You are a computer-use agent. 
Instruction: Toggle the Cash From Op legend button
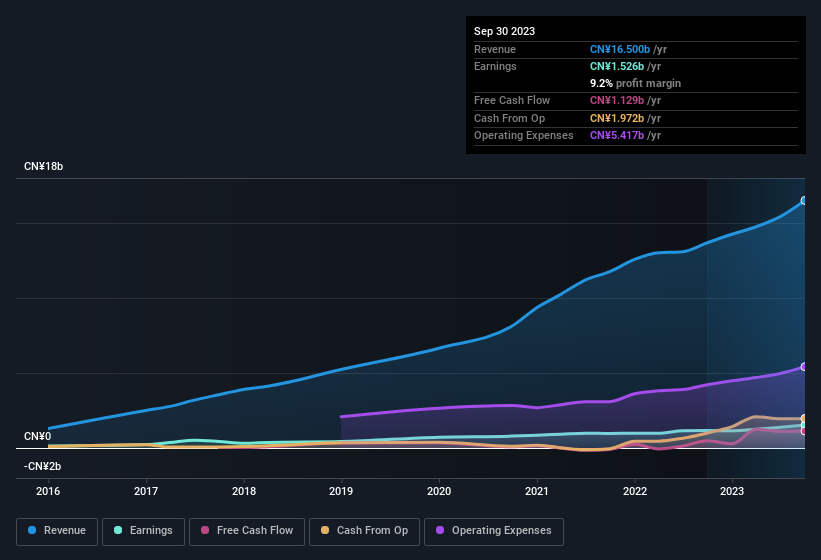click(x=364, y=531)
